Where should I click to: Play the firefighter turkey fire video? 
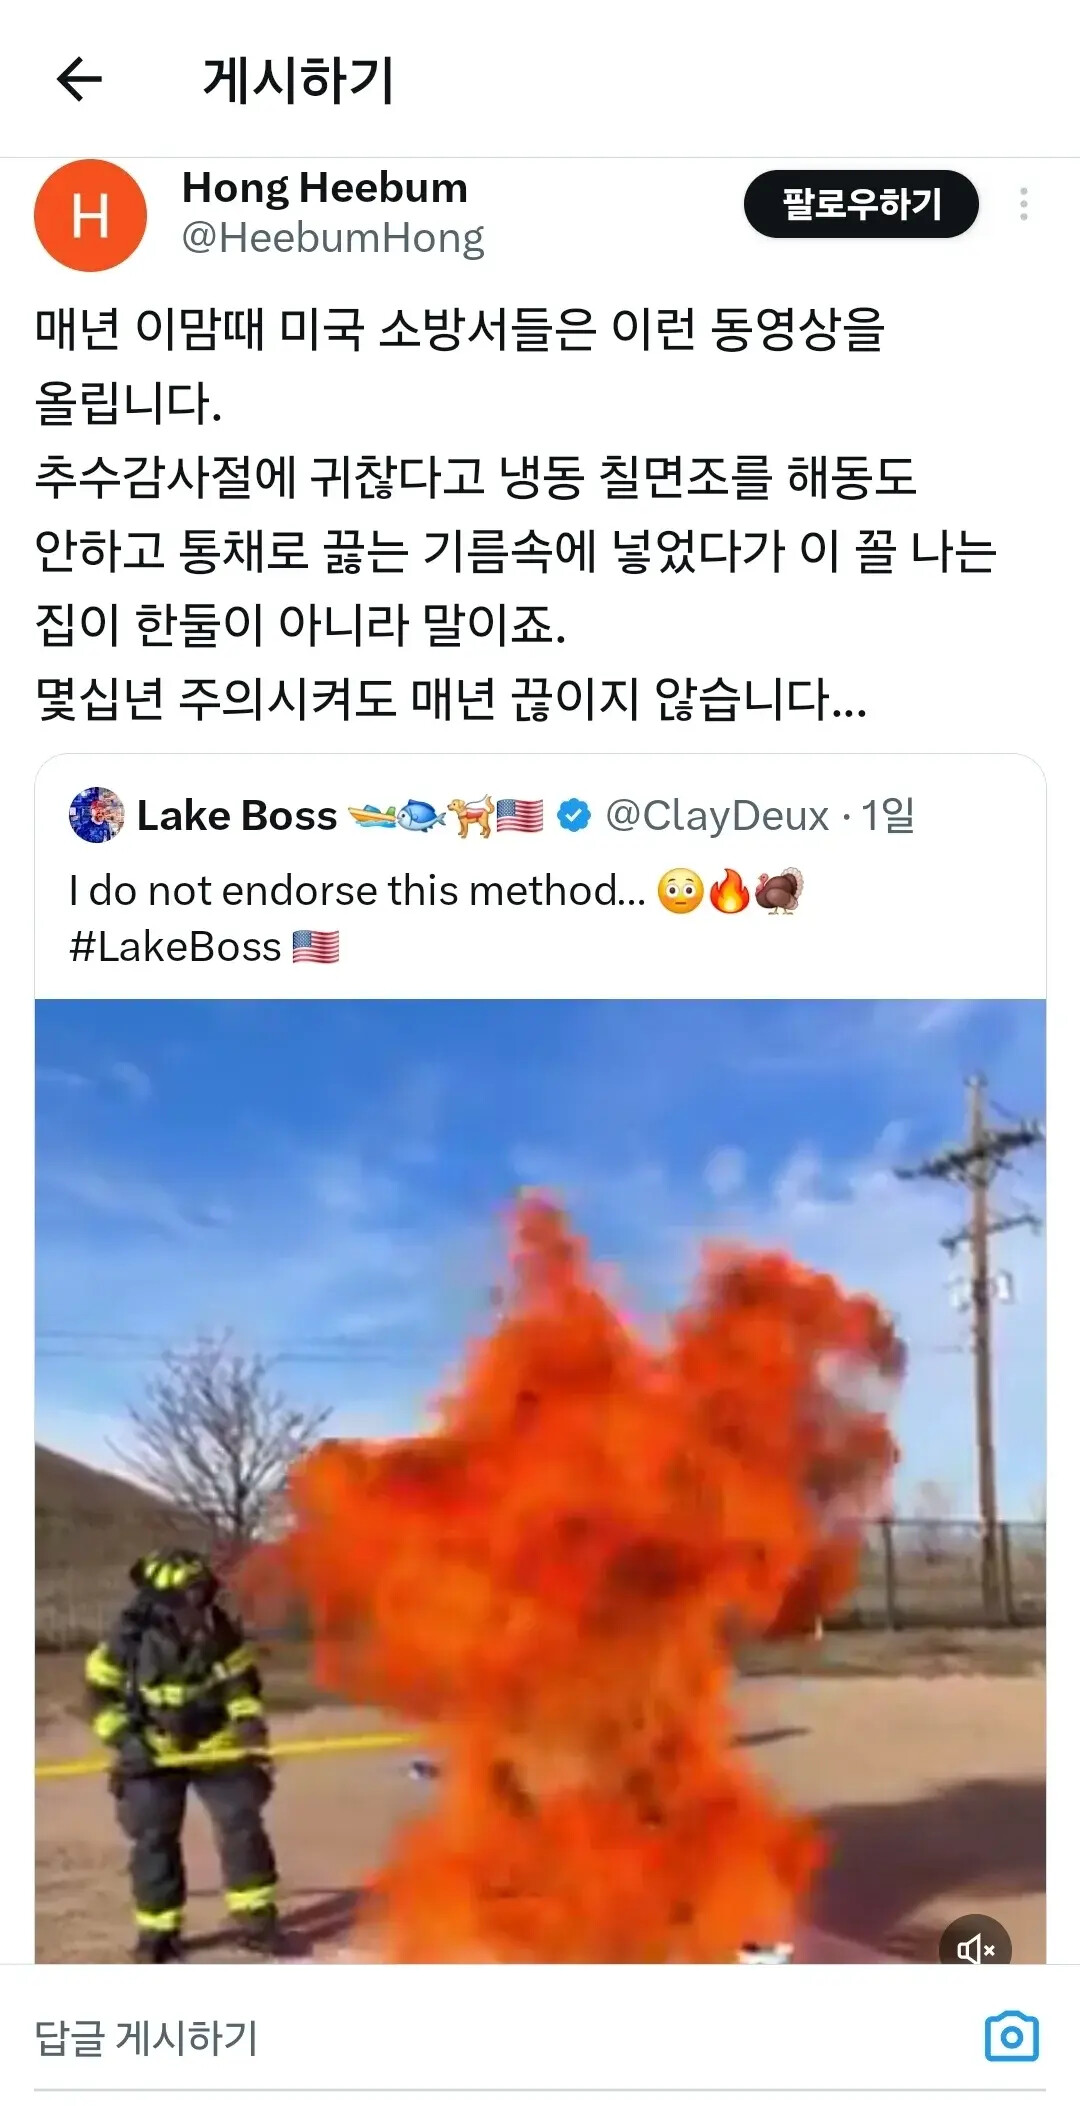(x=540, y=1480)
